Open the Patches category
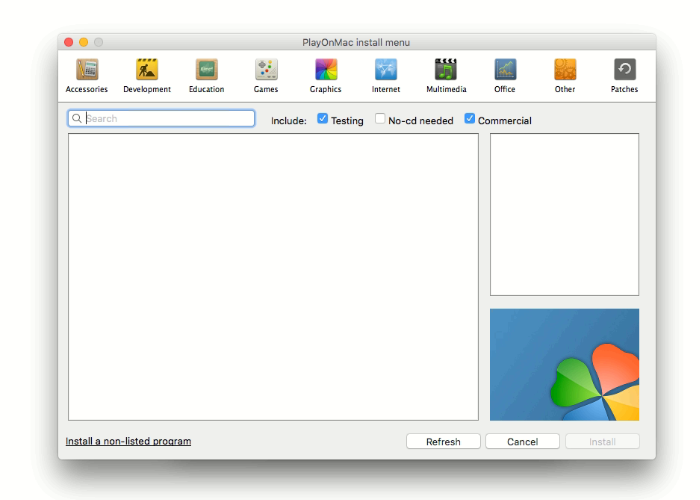Image resolution: width=700 pixels, height=500 pixels. [x=625, y=75]
